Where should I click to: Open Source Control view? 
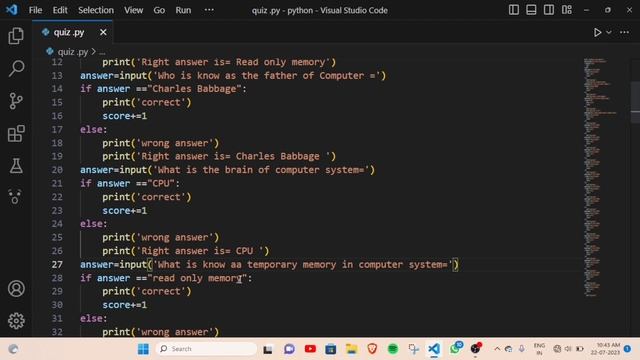[16, 101]
